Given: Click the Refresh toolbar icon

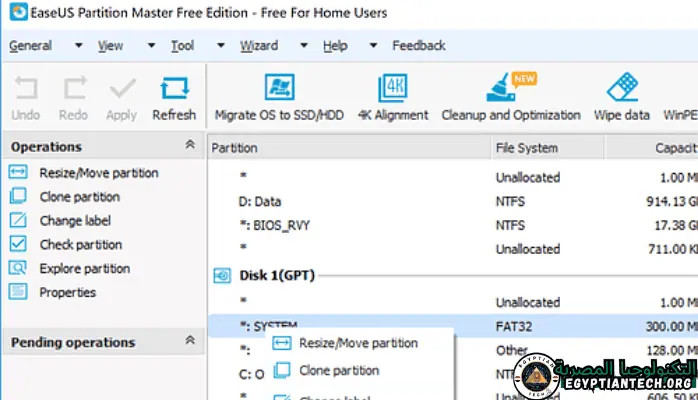Looking at the screenshot, I should tap(174, 98).
